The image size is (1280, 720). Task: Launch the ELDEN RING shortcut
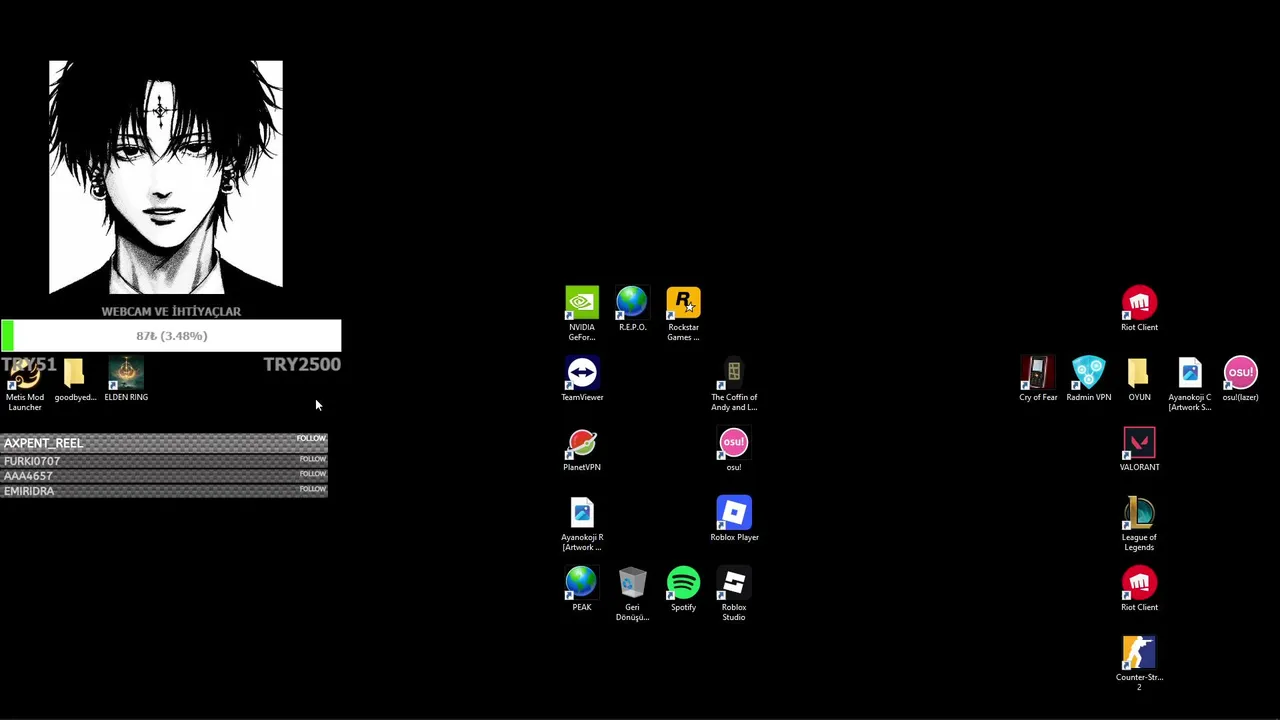[126, 373]
